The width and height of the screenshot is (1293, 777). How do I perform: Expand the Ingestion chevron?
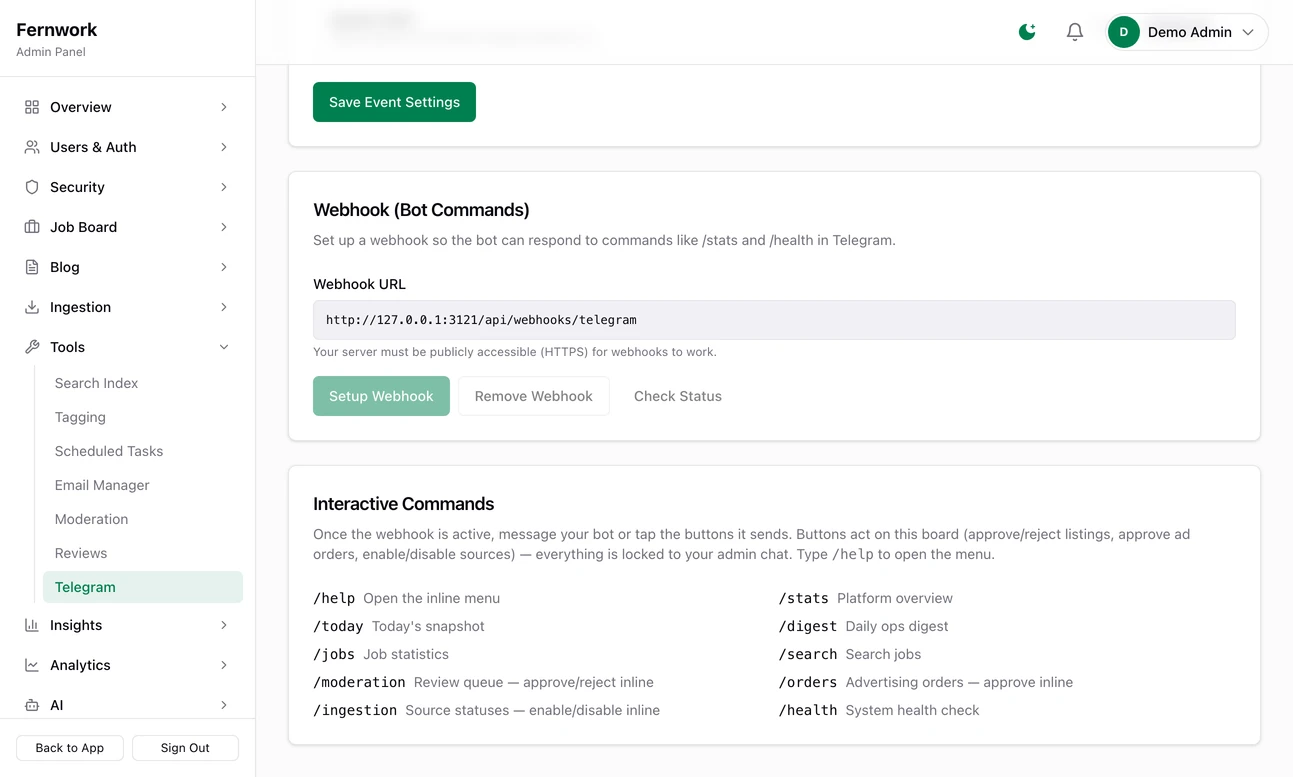tap(224, 307)
